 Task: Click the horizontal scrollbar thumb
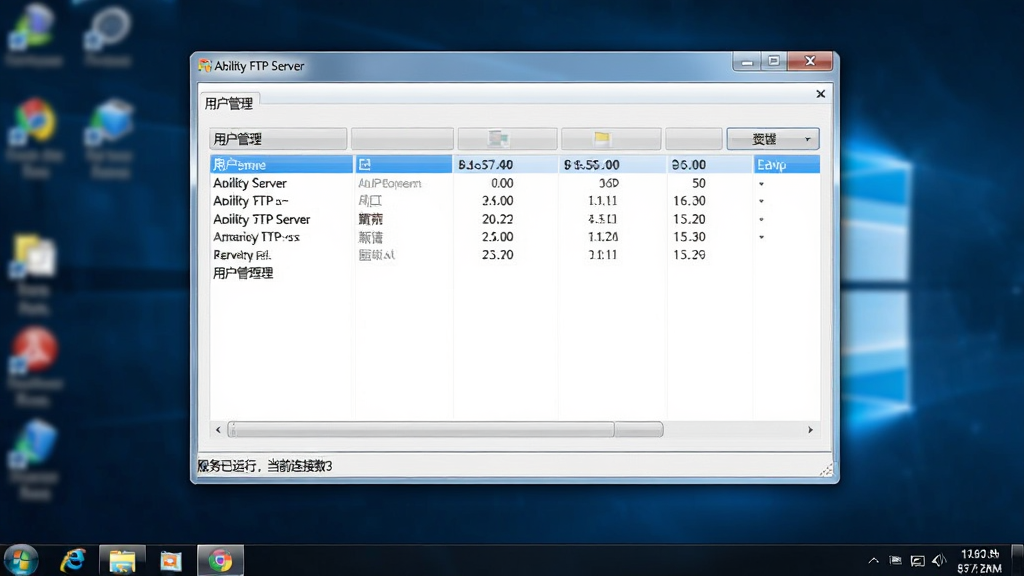(x=445, y=430)
